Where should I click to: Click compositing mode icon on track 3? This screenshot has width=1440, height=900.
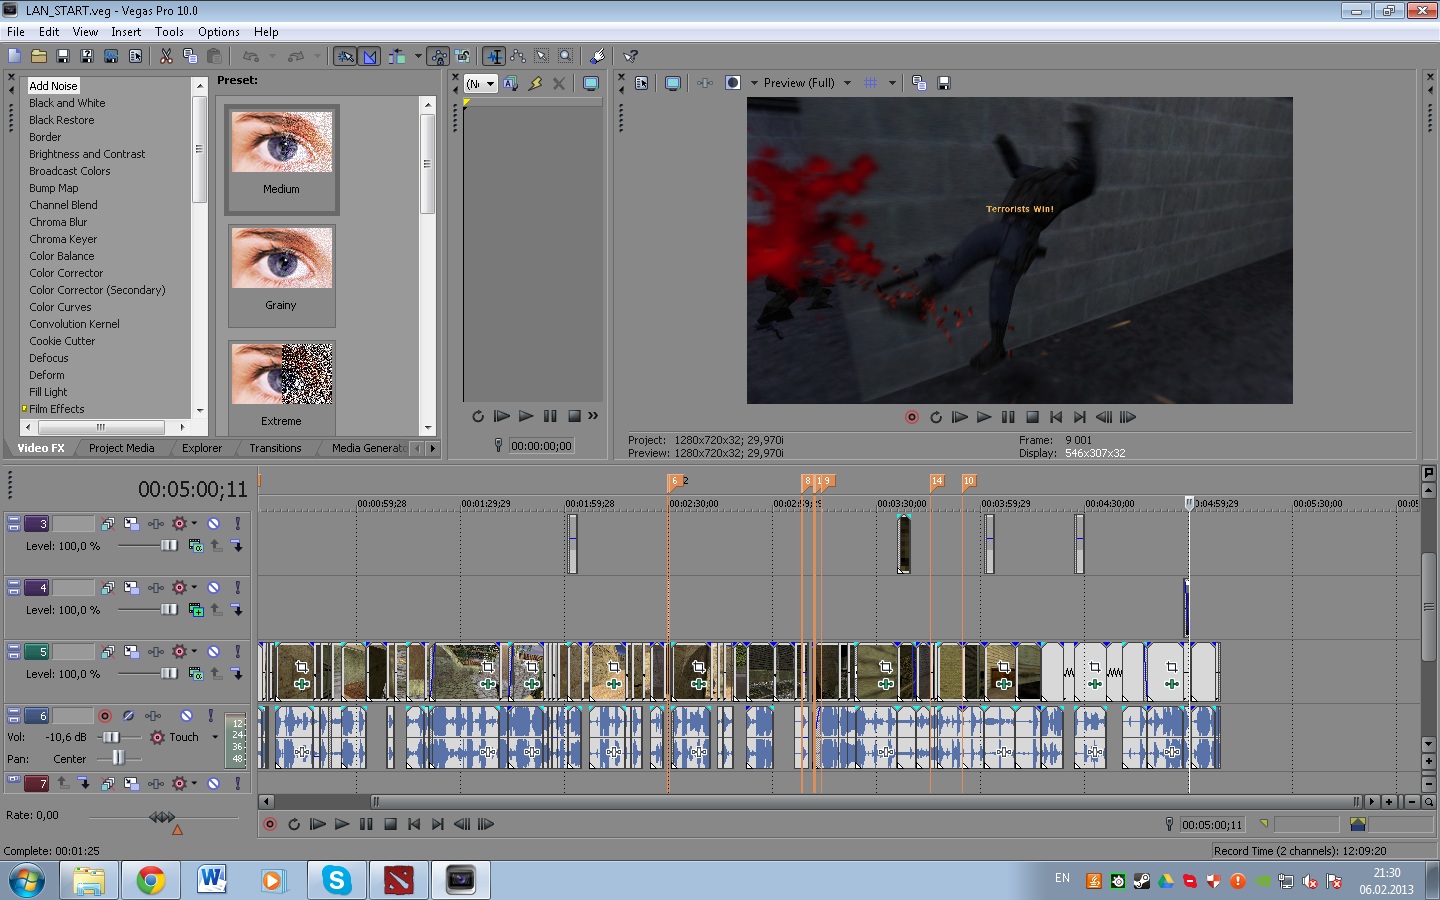[x=196, y=545]
